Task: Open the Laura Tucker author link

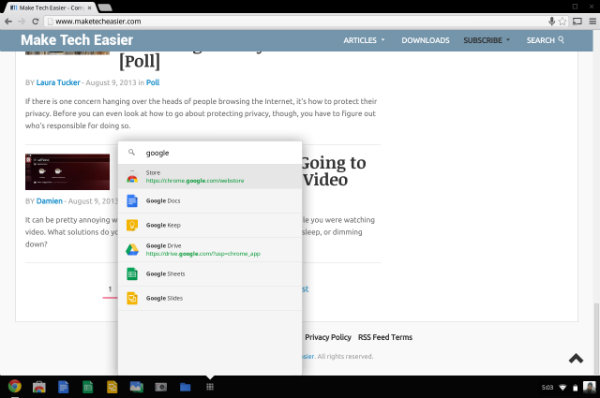Action: point(58,82)
